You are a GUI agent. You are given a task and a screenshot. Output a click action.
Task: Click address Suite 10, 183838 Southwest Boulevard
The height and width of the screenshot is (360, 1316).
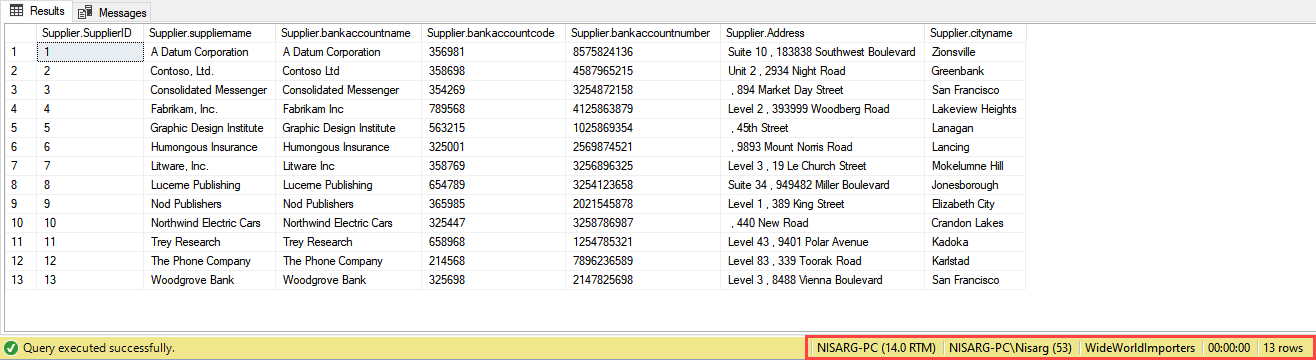[822, 52]
